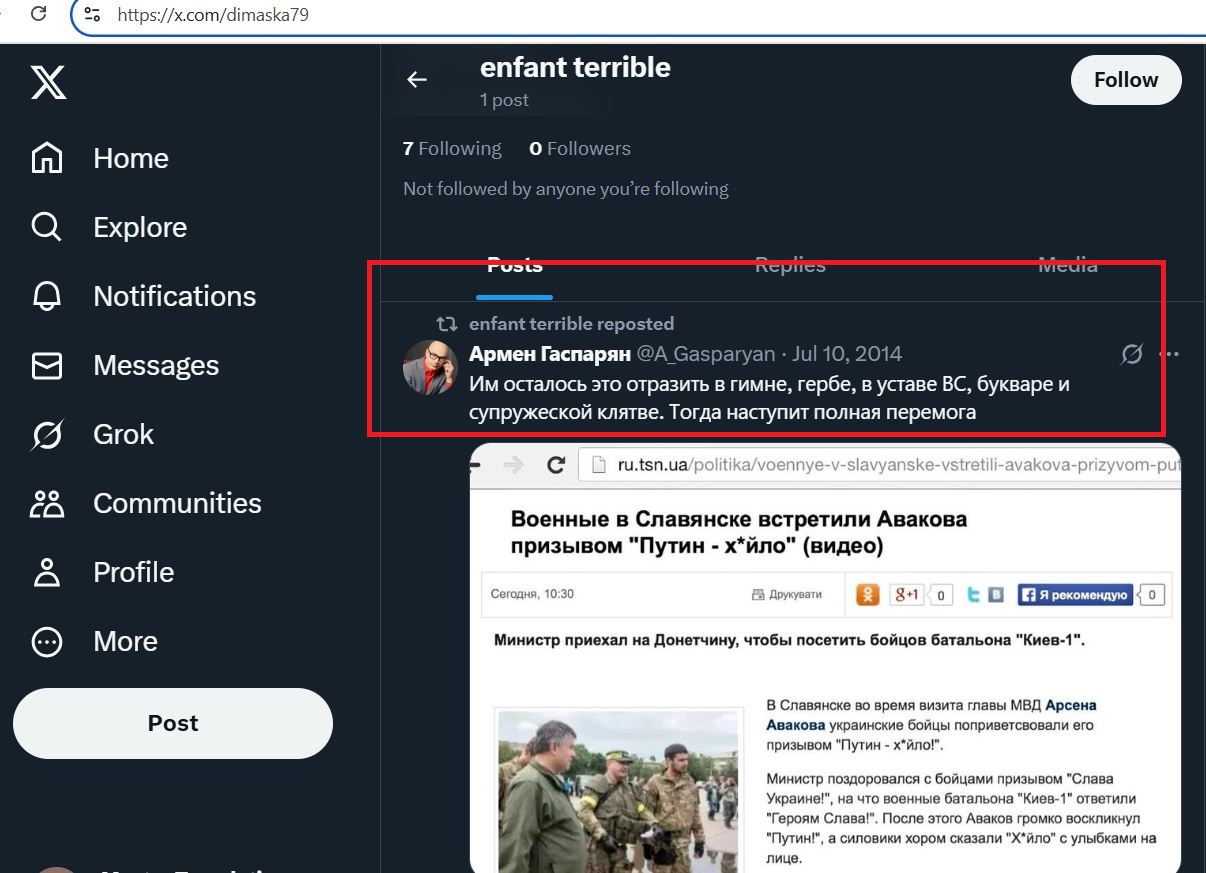Image resolution: width=1206 pixels, height=873 pixels.
Task: Open the More menu in the sidebar
Action: pos(95,641)
